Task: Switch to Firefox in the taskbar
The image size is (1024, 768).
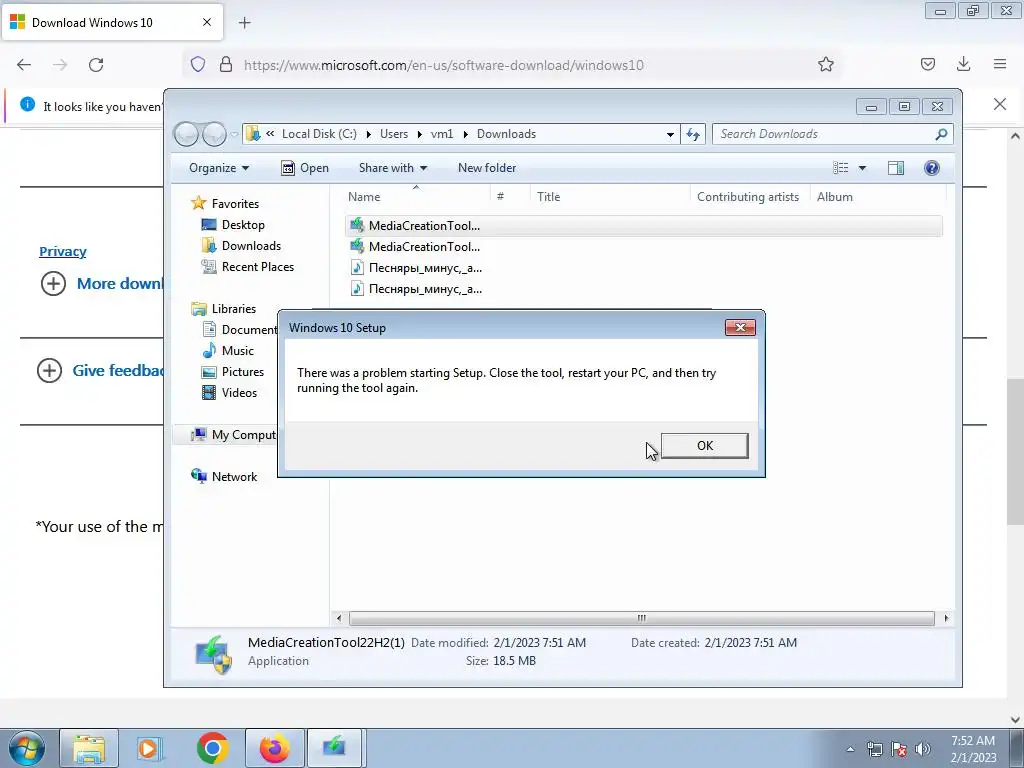Action: click(x=275, y=748)
